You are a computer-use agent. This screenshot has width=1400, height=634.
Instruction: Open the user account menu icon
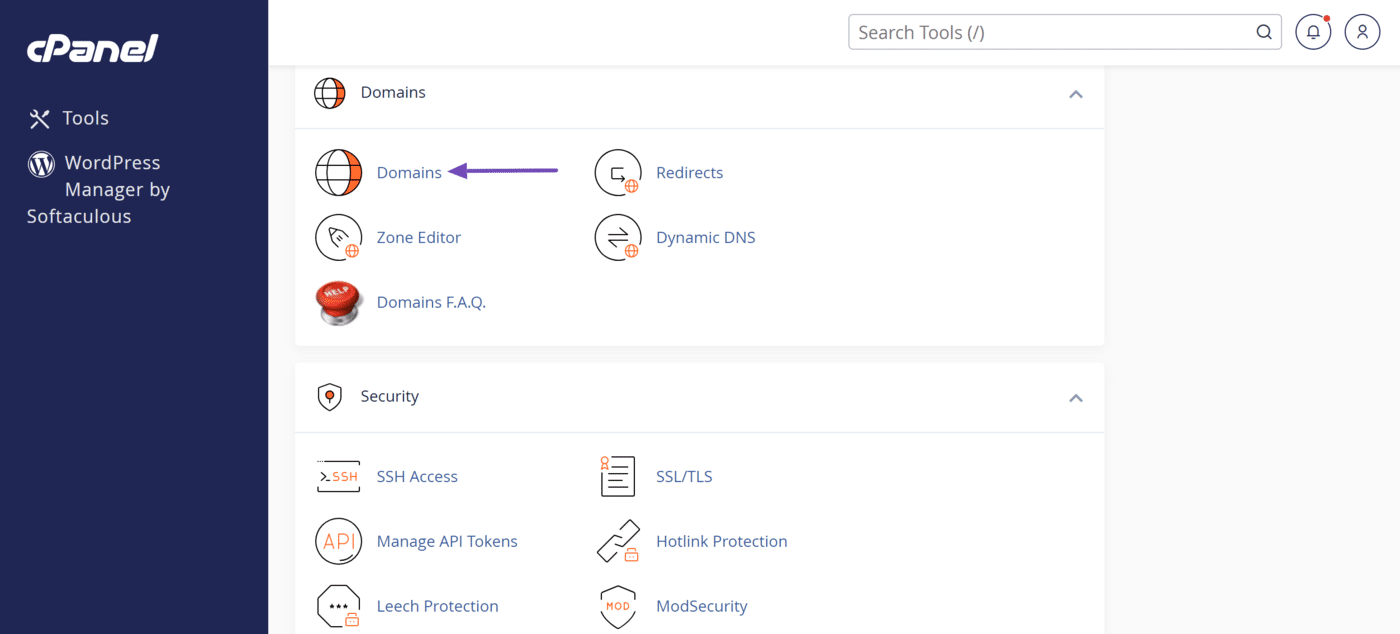pos(1362,33)
